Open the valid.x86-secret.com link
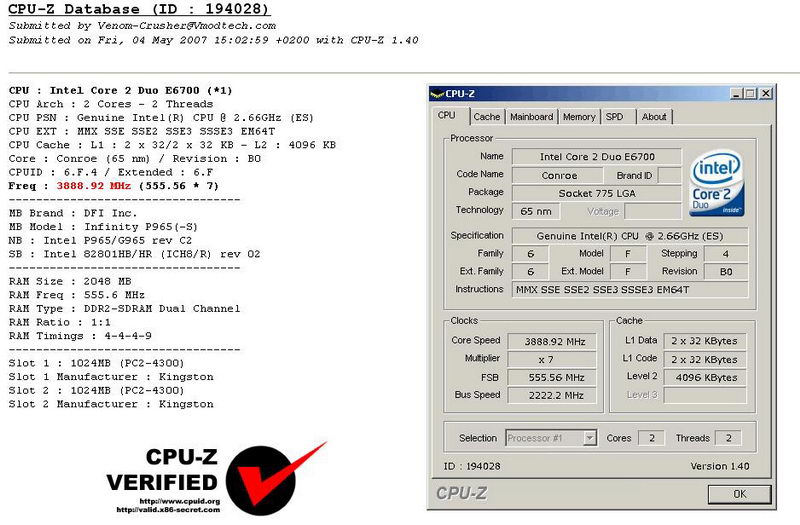This screenshot has height=525, width=800. pyautogui.click(x=168, y=509)
